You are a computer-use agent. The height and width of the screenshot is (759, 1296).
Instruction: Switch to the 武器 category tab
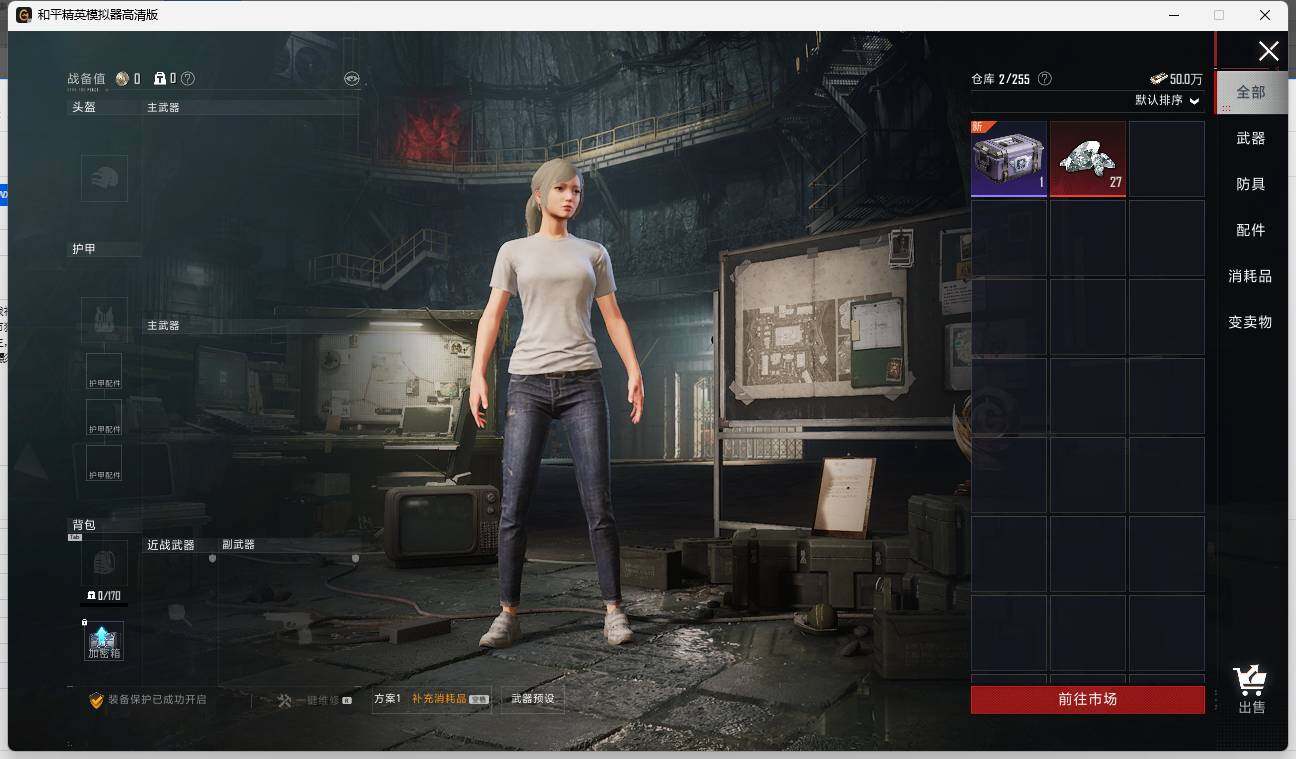click(x=1251, y=138)
